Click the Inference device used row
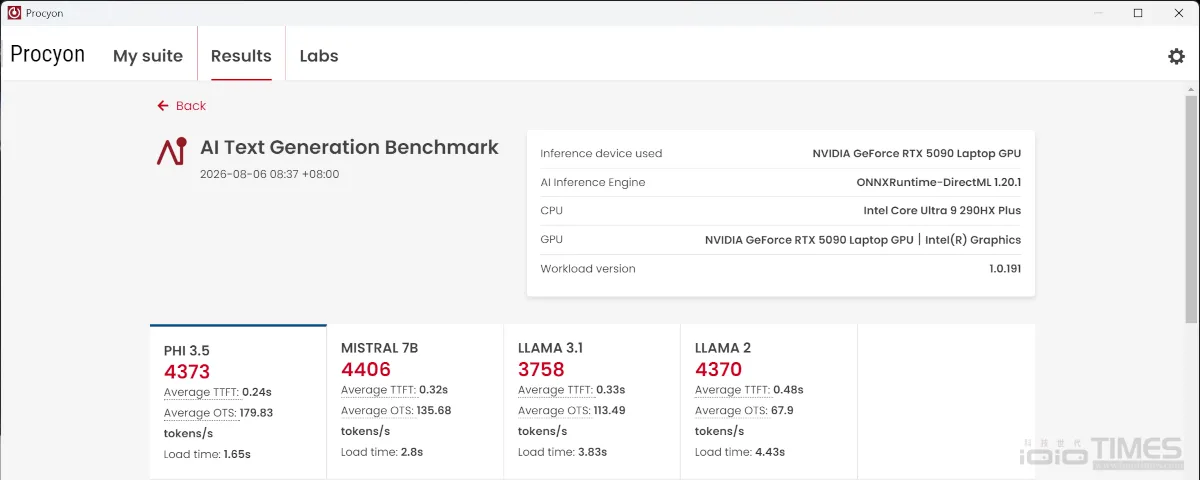Viewport: 1200px width, 480px height. (x=780, y=153)
